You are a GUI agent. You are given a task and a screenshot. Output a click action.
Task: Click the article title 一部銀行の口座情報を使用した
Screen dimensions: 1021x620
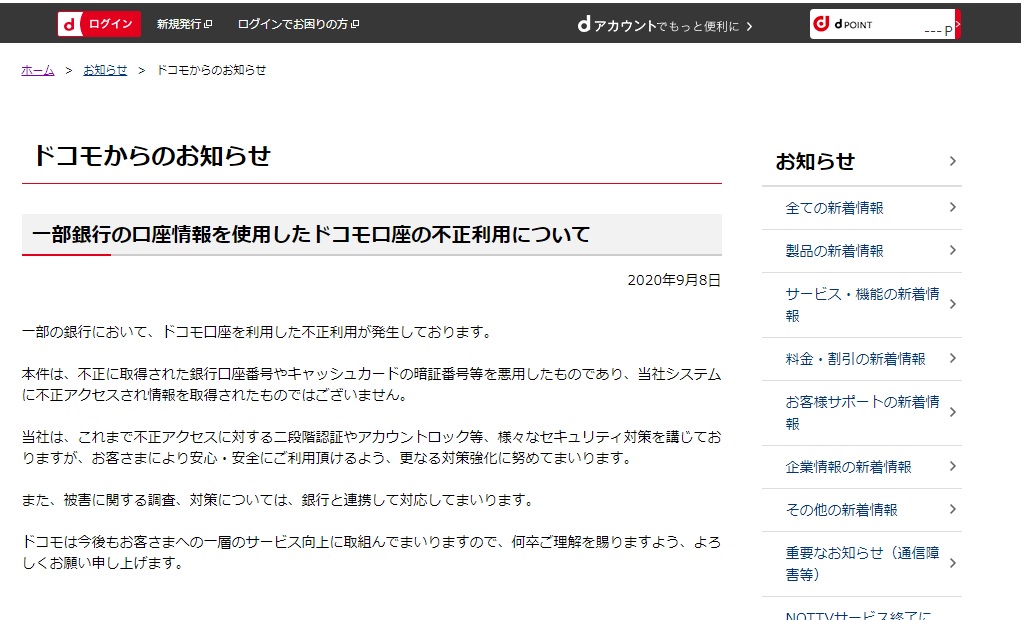point(311,234)
